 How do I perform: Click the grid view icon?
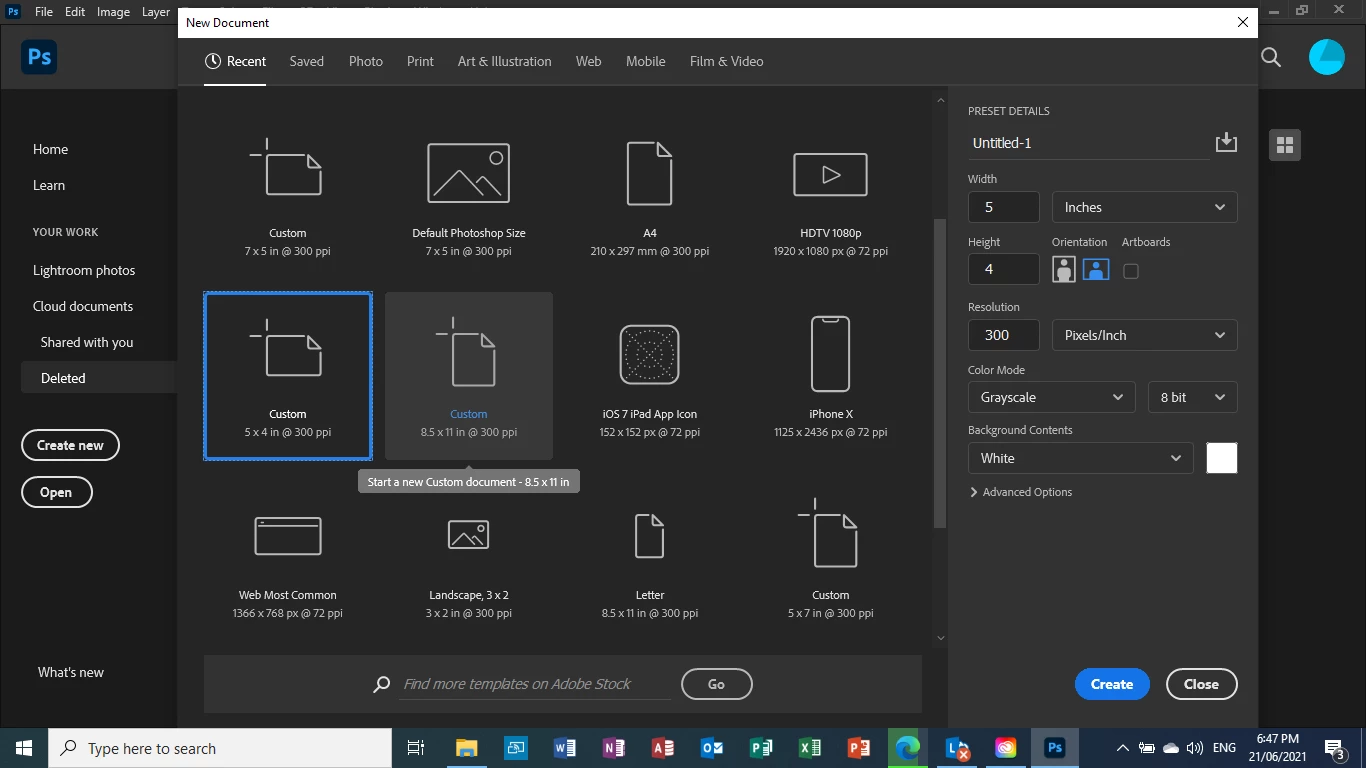tap(1285, 145)
